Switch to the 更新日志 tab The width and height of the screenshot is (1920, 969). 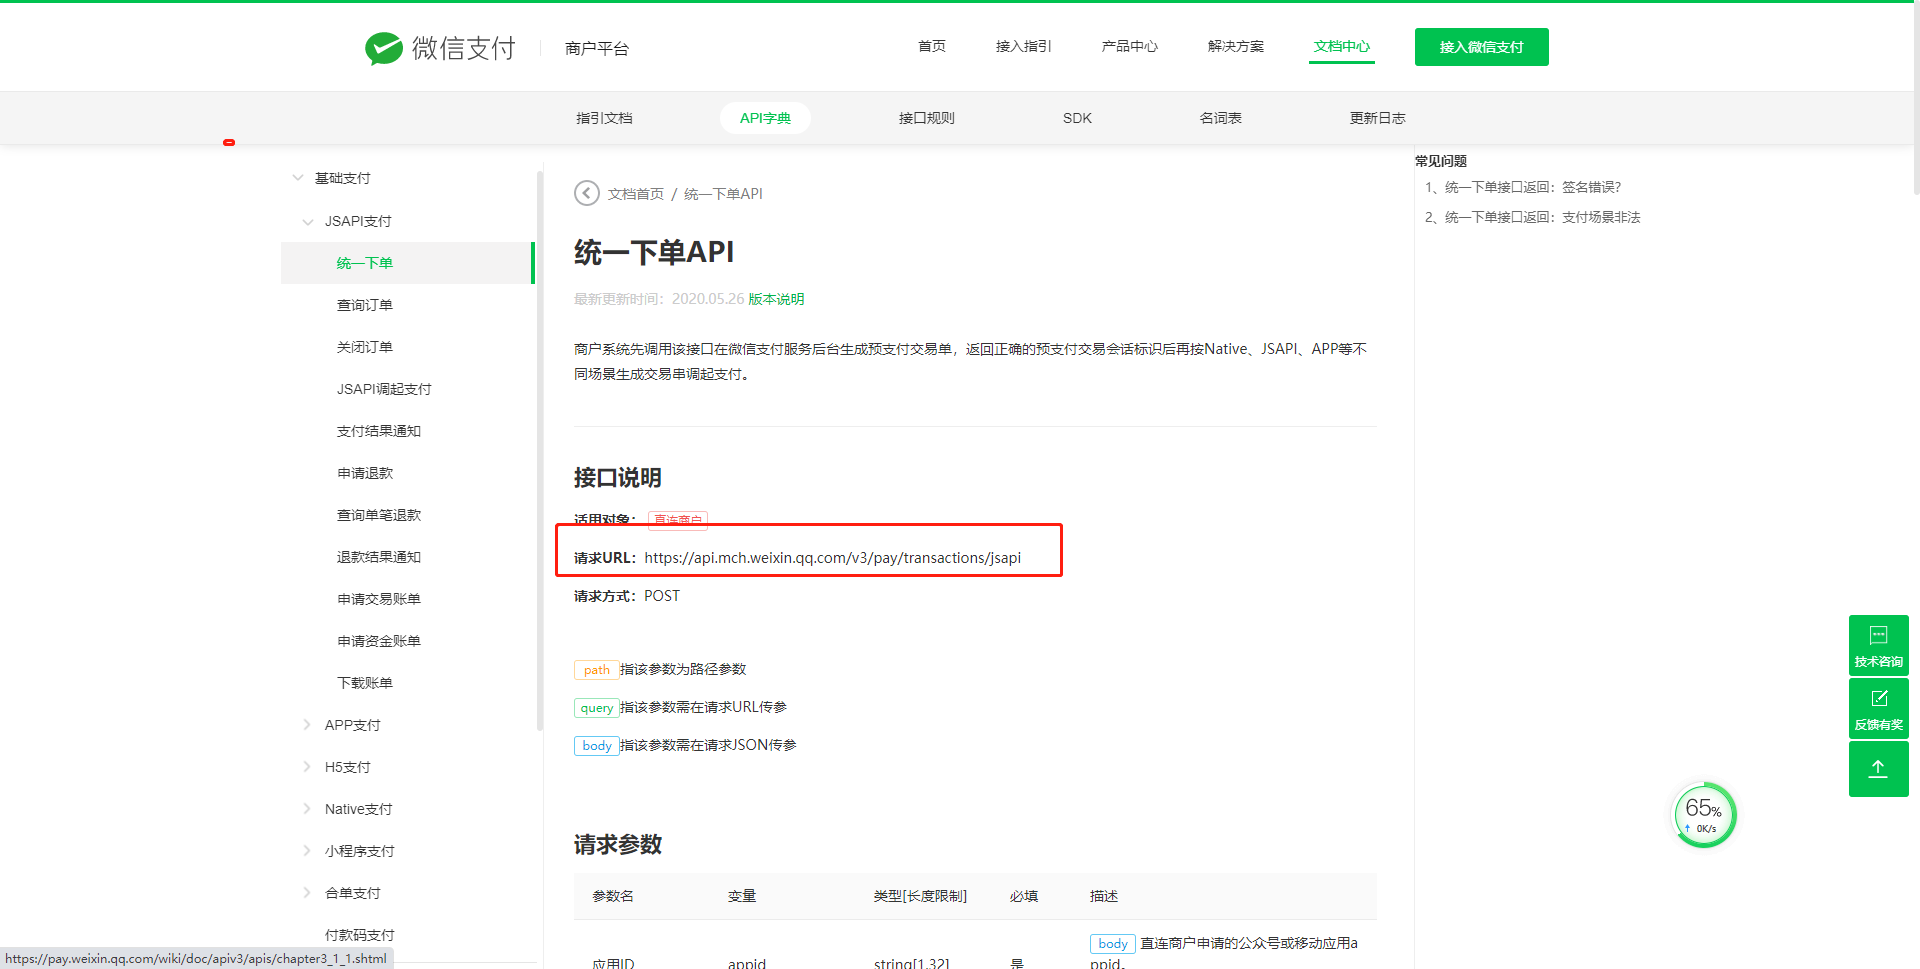[1378, 118]
